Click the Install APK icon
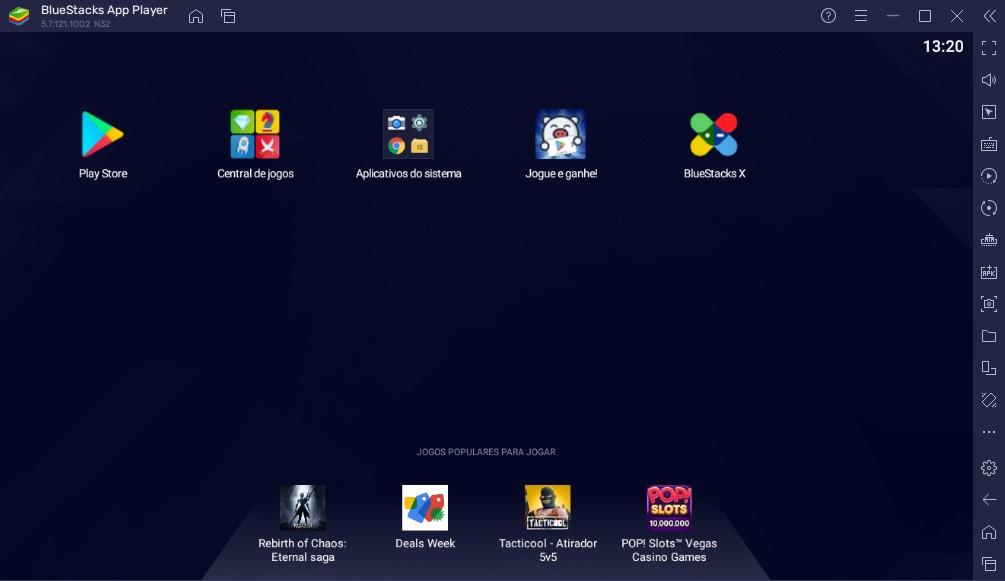 (x=989, y=272)
